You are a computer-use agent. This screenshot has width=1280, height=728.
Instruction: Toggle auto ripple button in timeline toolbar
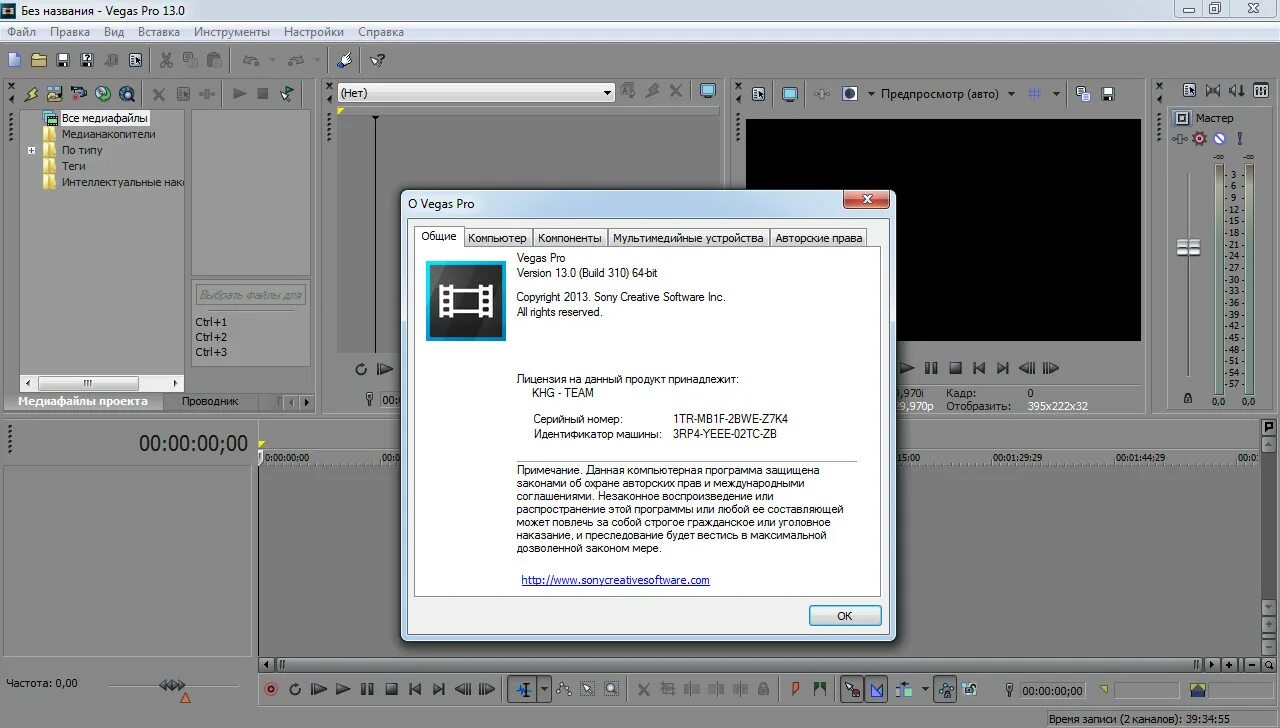905,690
